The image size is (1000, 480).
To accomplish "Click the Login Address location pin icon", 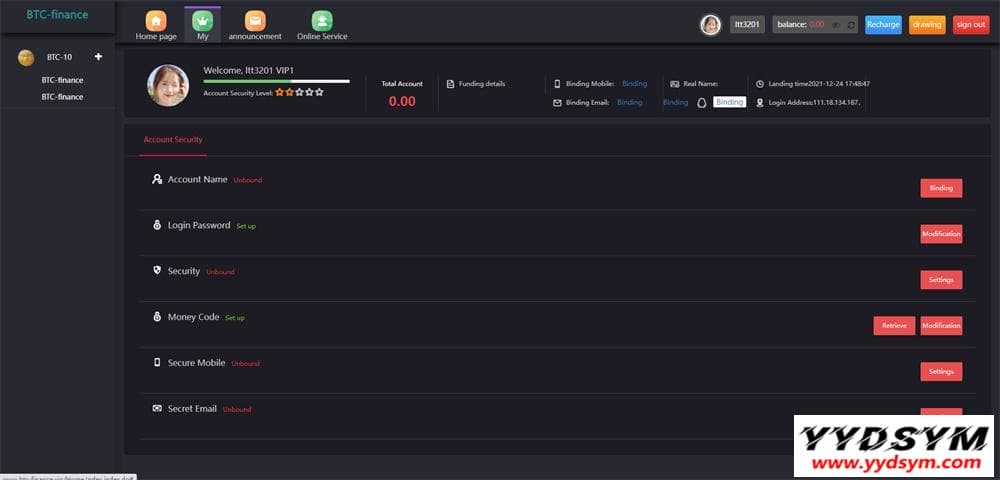I will [x=760, y=103].
